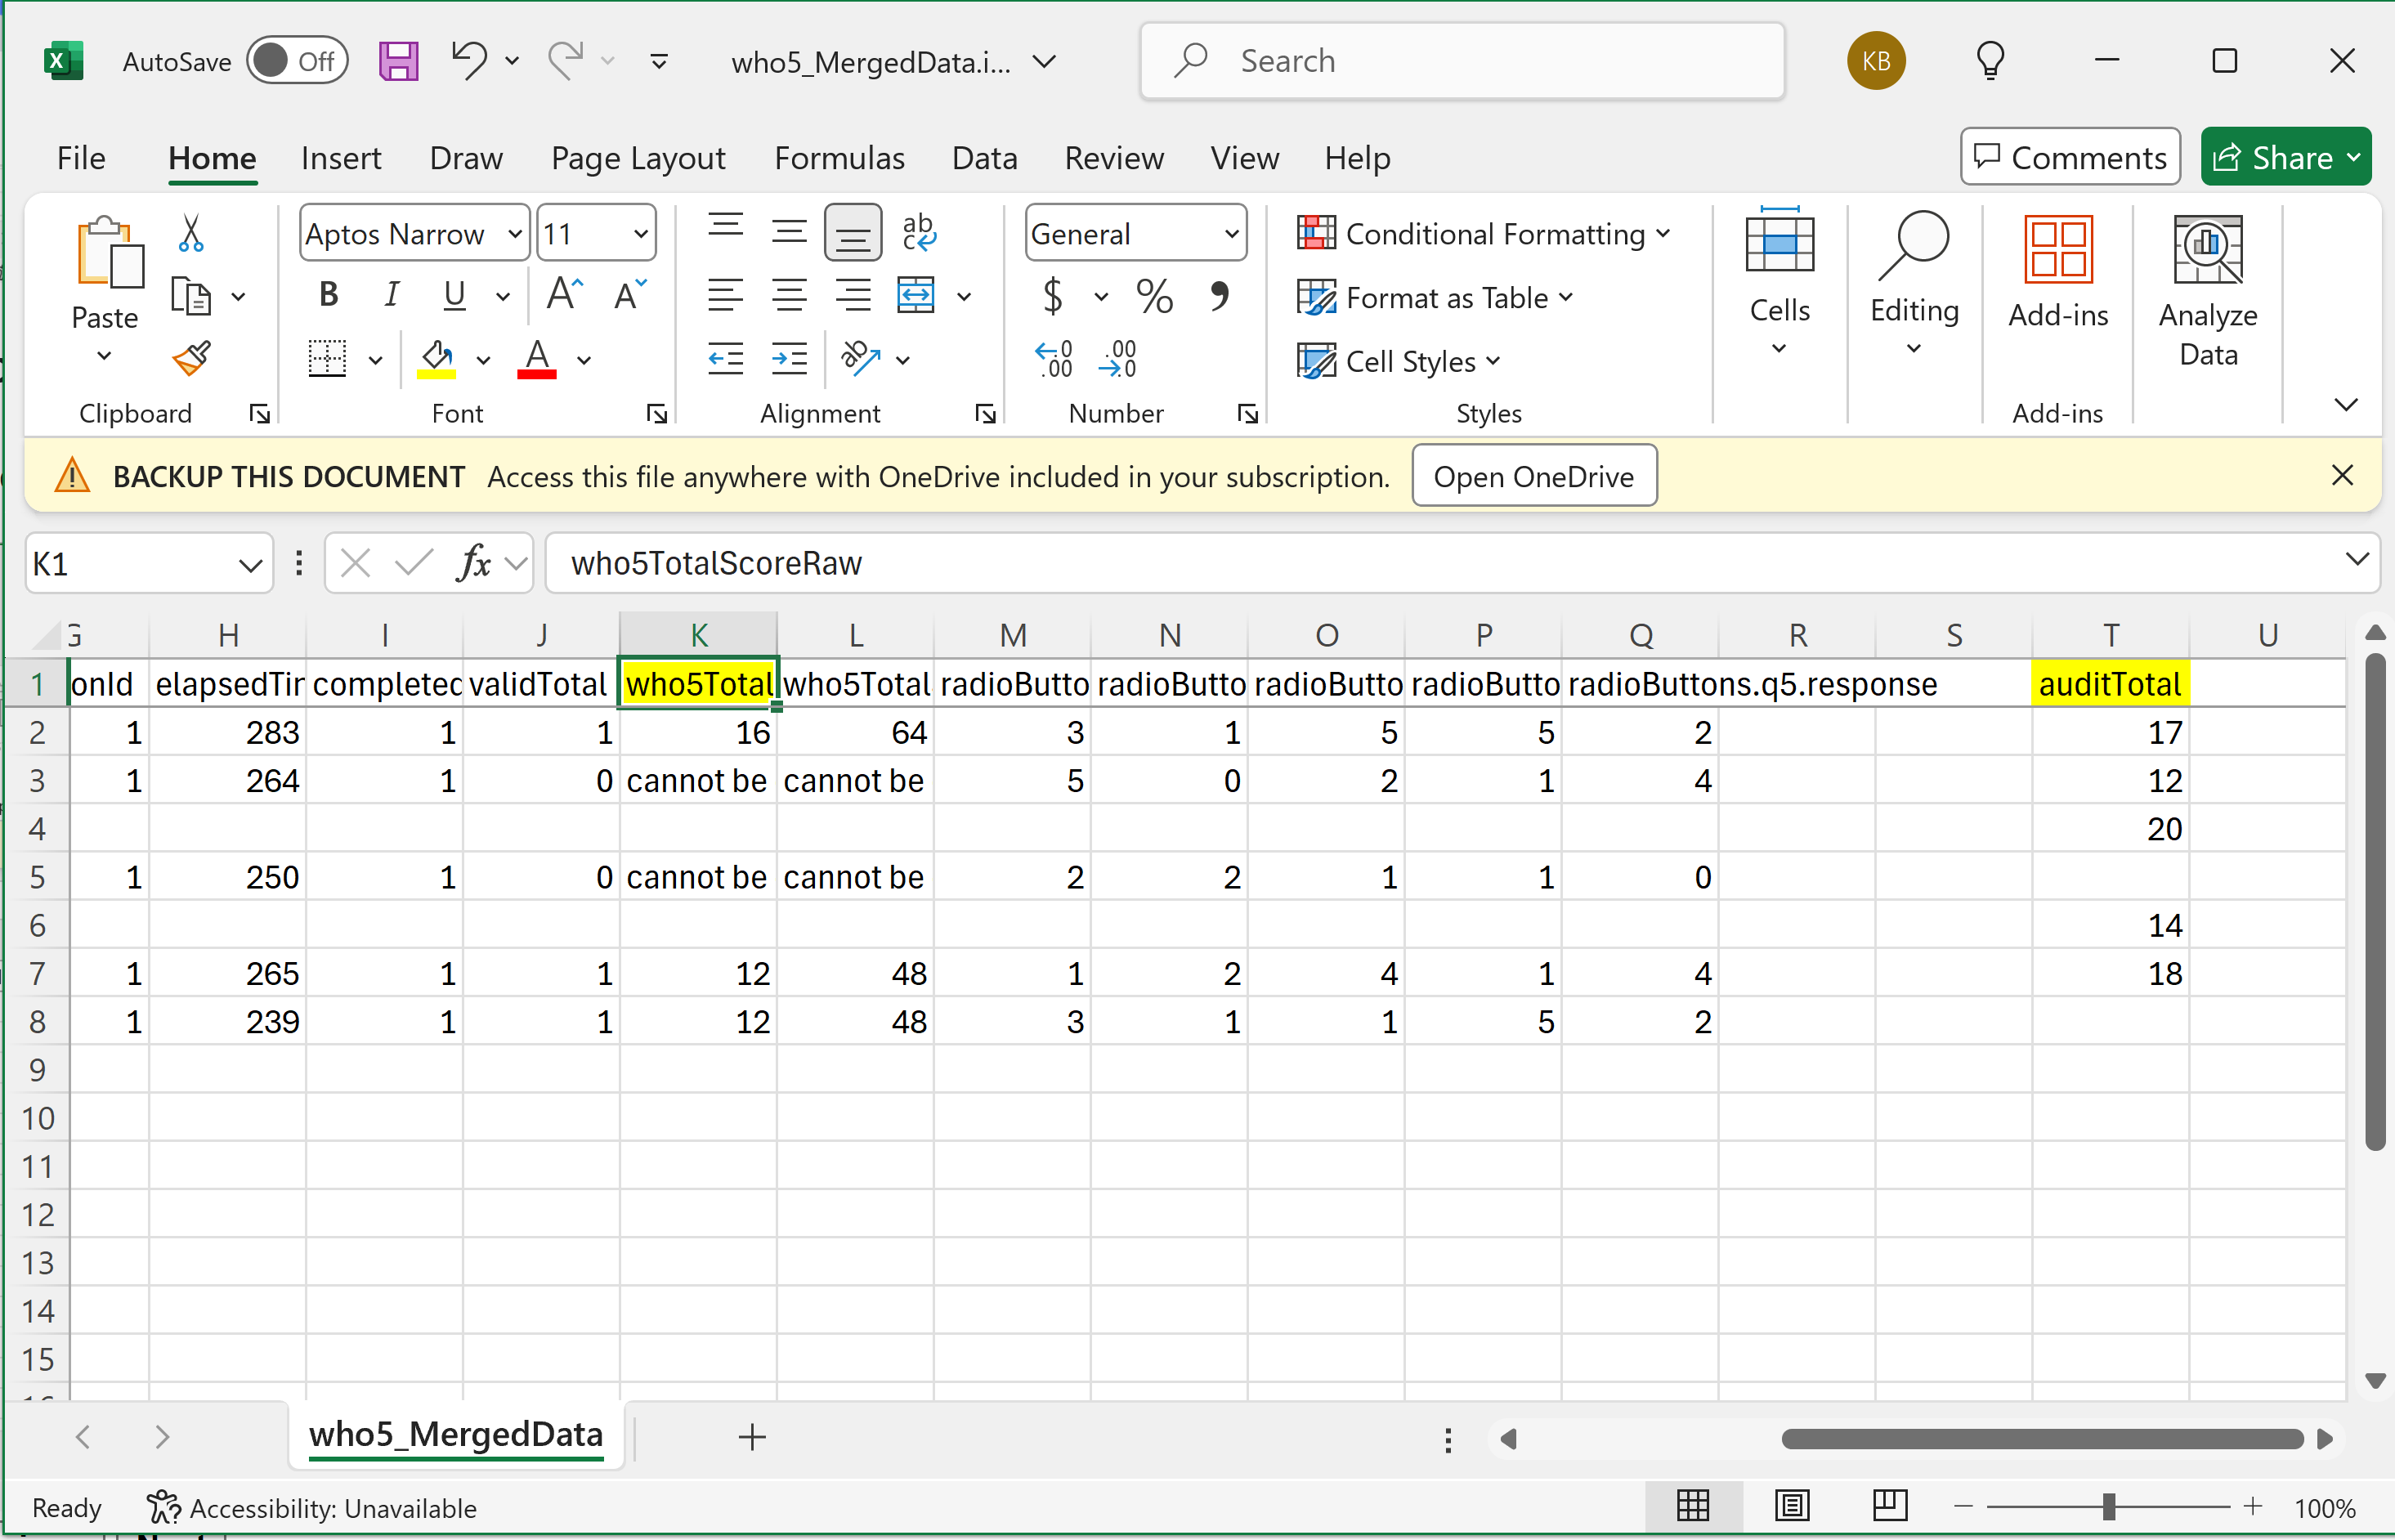This screenshot has width=2395, height=1540.
Task: Click the Data menu tab
Action: click(983, 155)
